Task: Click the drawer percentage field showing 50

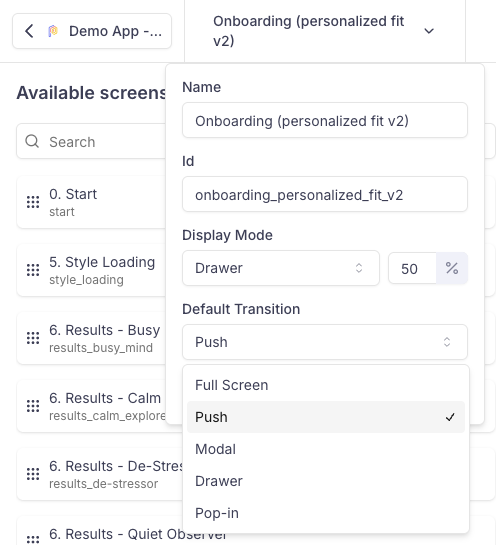Action: click(413, 268)
